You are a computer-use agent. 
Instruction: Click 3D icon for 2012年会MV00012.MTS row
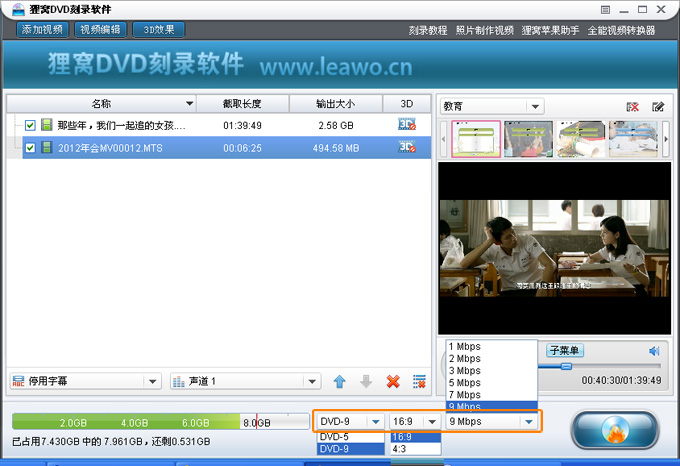[407, 147]
